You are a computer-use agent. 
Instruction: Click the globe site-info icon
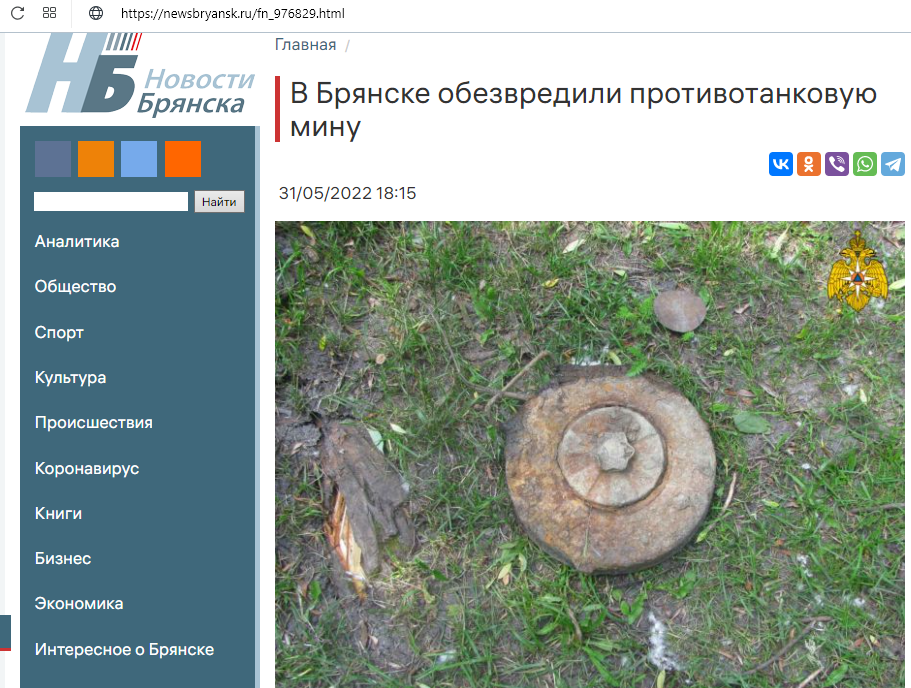click(96, 13)
